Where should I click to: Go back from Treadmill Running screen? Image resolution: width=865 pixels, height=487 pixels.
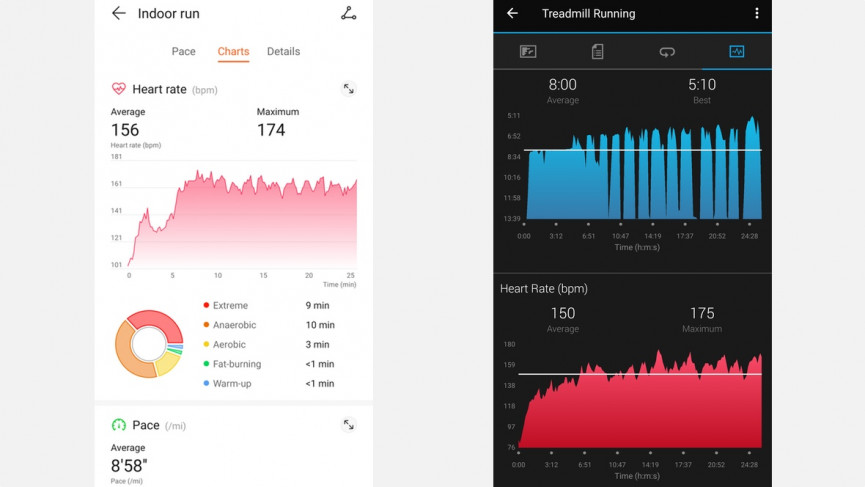click(x=512, y=13)
